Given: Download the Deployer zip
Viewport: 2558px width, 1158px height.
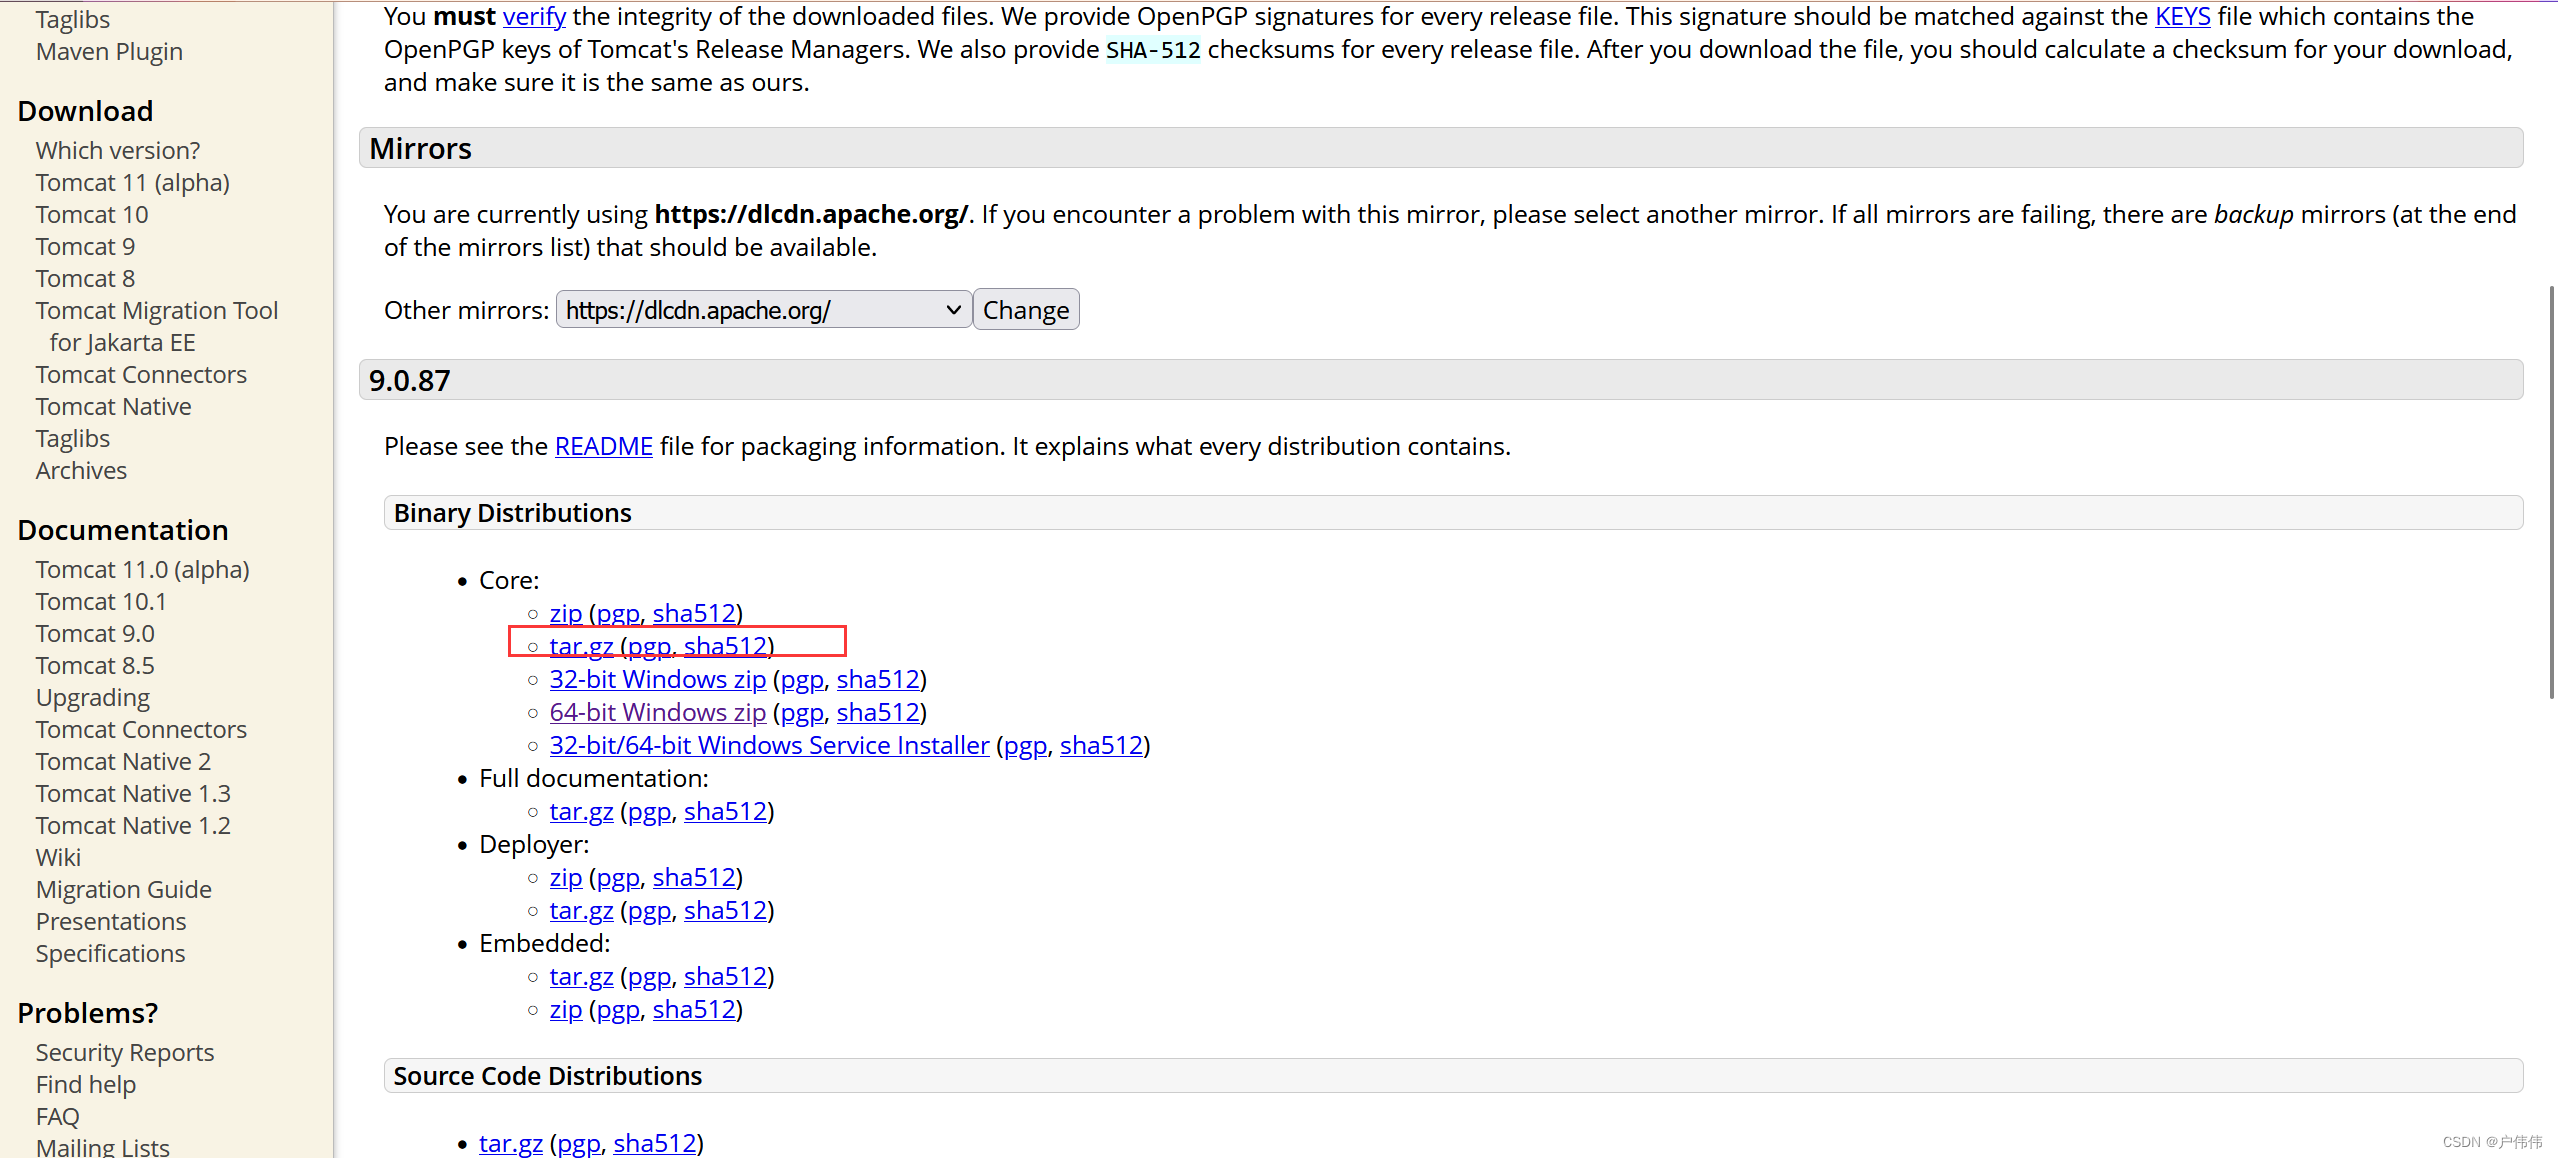Looking at the screenshot, I should tap(565, 877).
